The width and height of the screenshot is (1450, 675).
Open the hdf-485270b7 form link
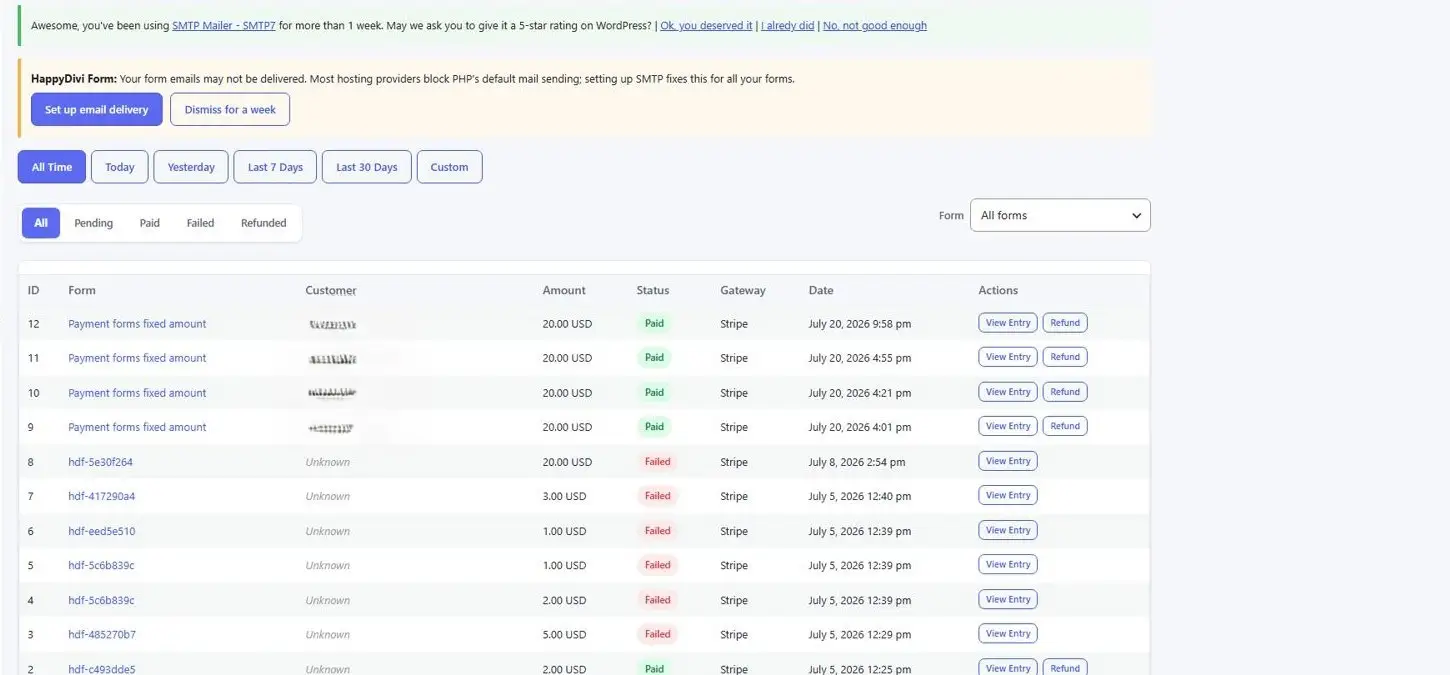pos(102,634)
